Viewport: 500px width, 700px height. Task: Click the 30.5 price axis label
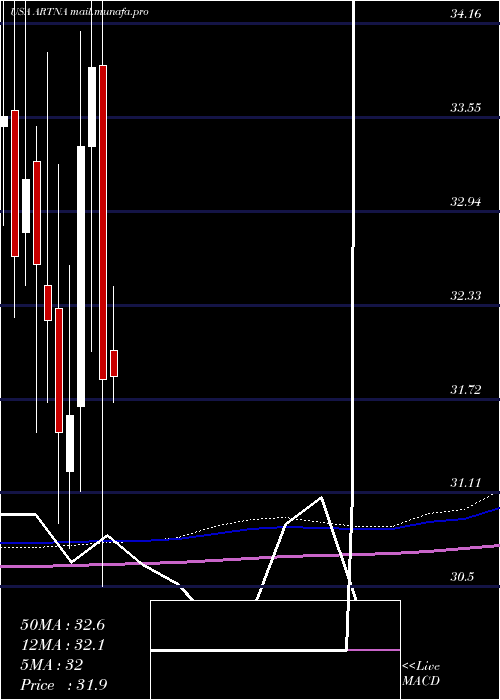462,577
